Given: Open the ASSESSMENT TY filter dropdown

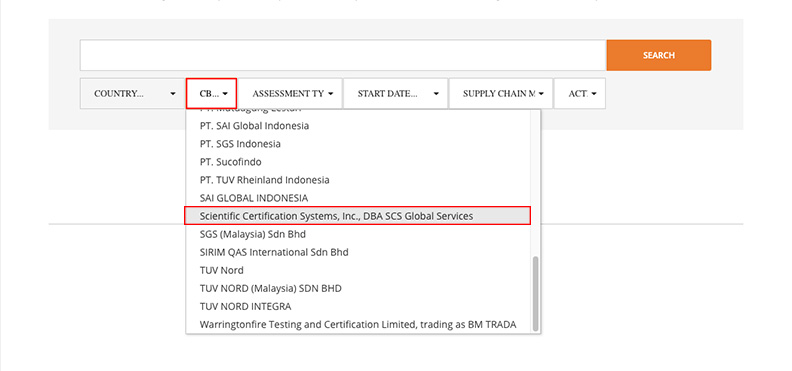Looking at the screenshot, I should [x=290, y=93].
